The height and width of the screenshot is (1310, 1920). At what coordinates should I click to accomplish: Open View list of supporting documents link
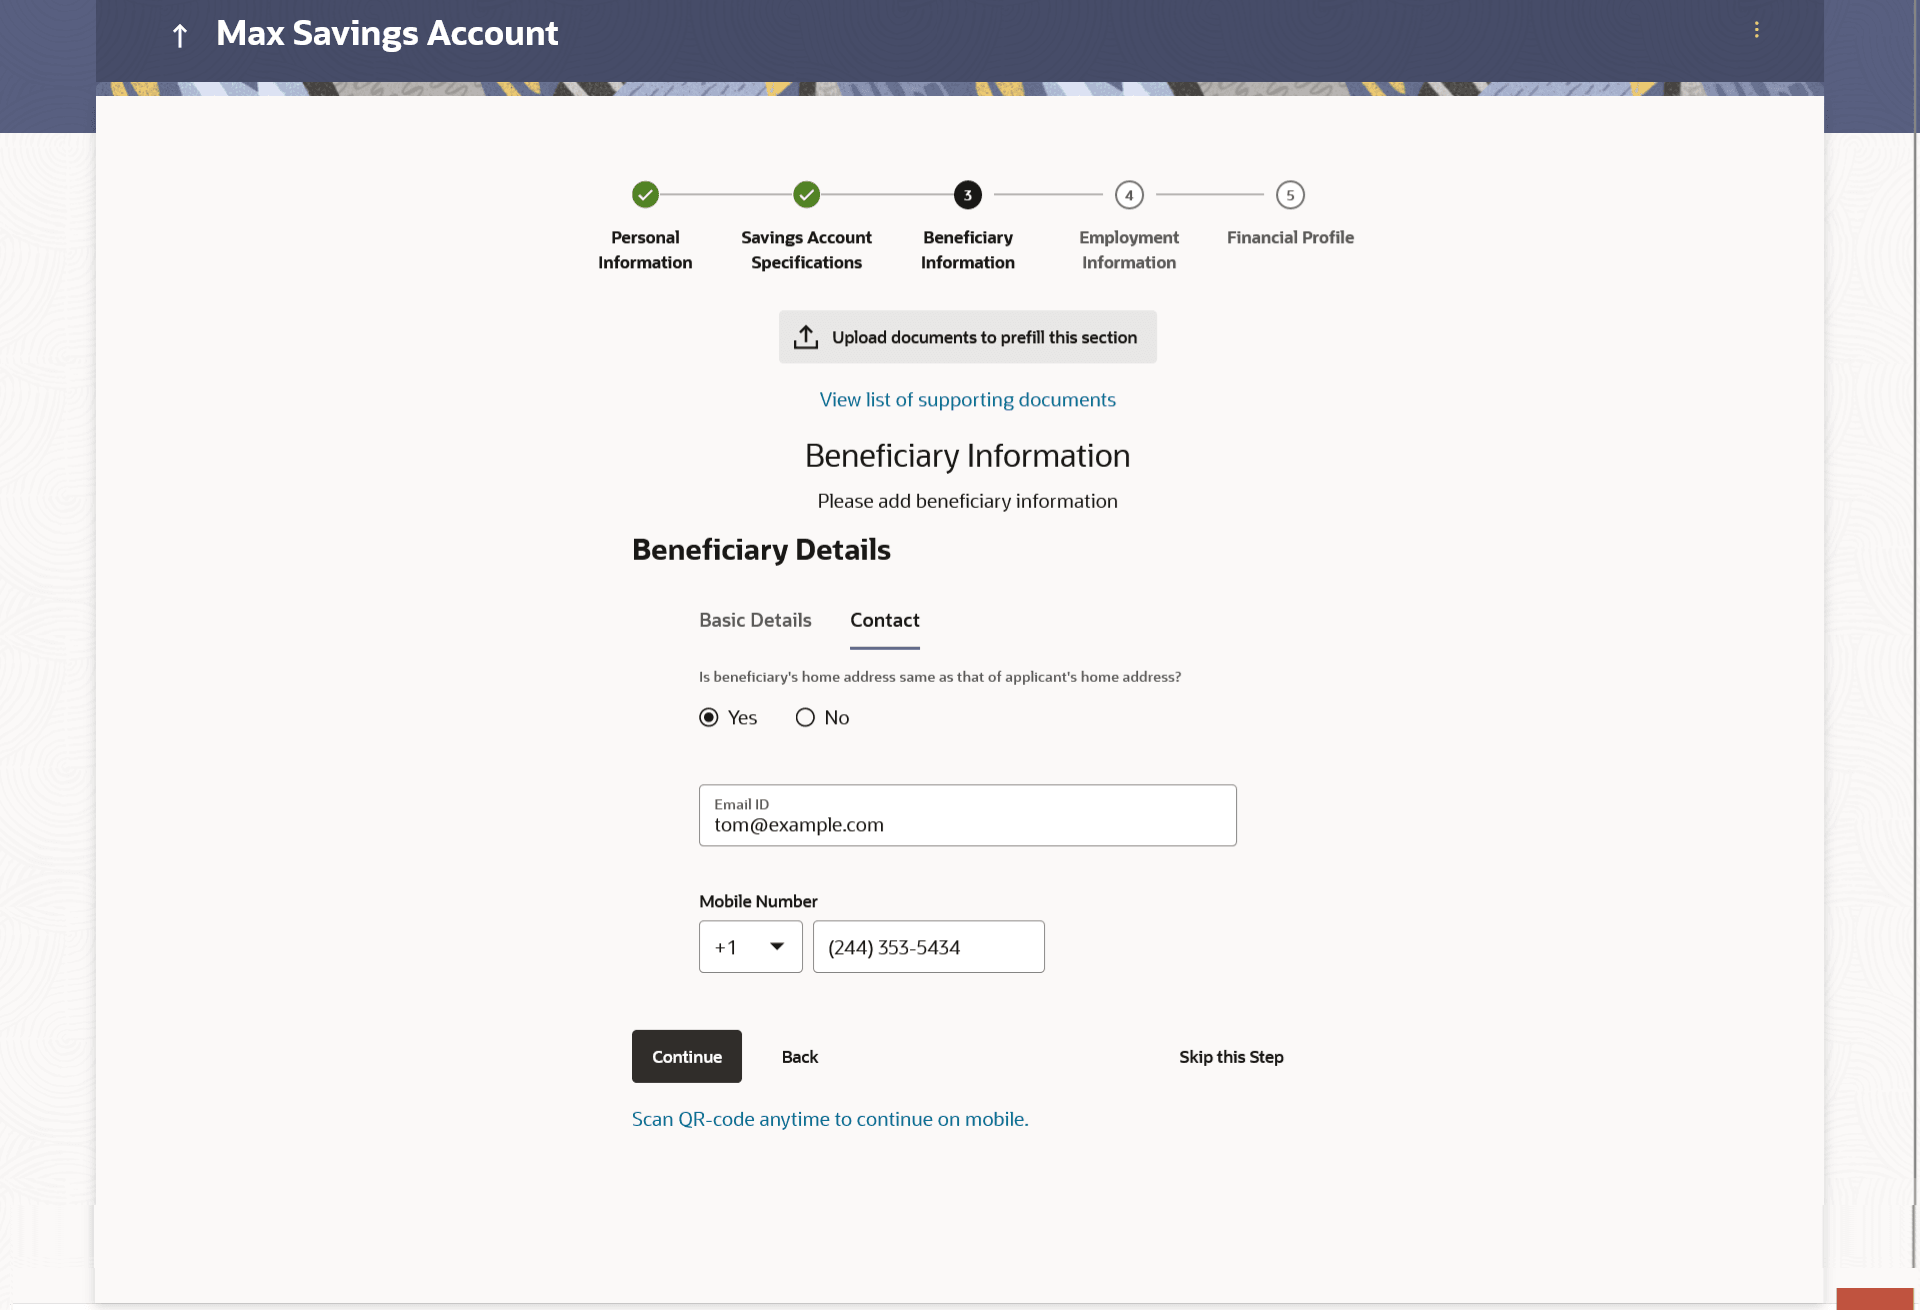point(967,400)
